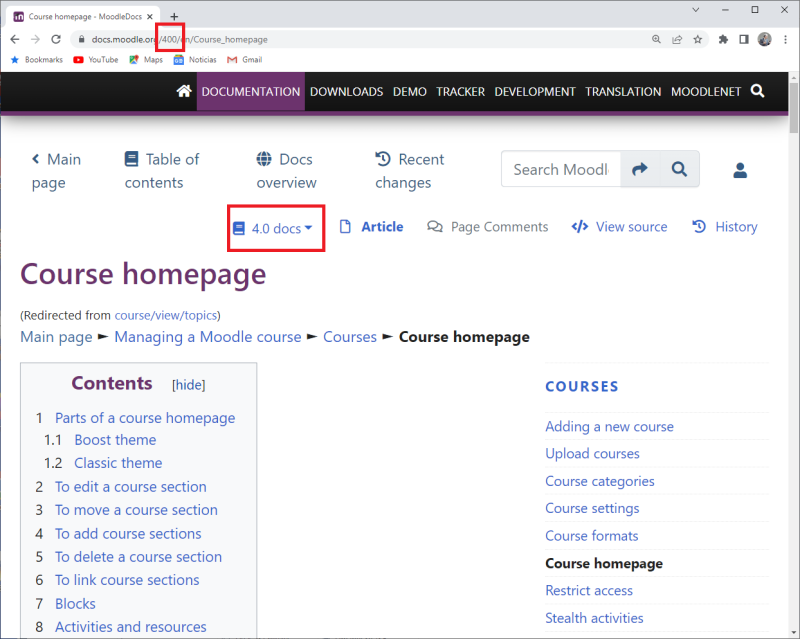Toggle the Contents table with hide link

tap(188, 385)
